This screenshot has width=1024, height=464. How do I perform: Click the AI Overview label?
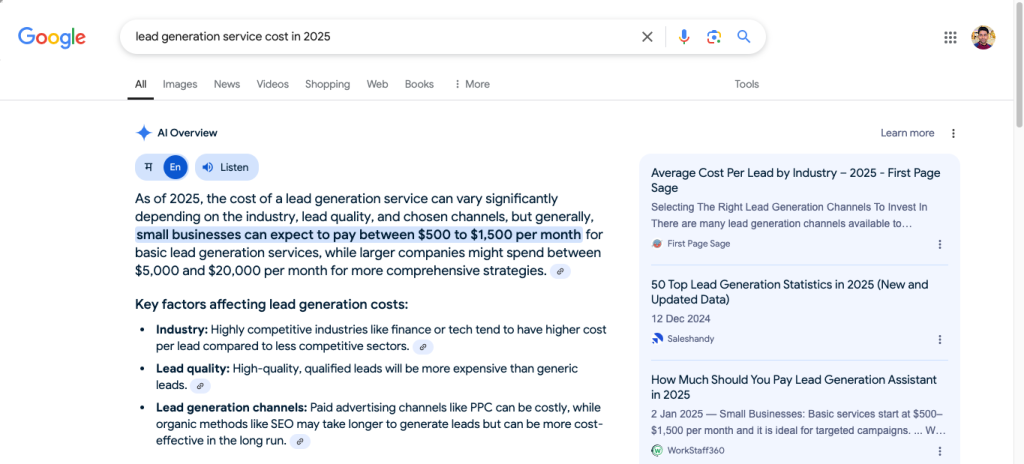tap(187, 133)
